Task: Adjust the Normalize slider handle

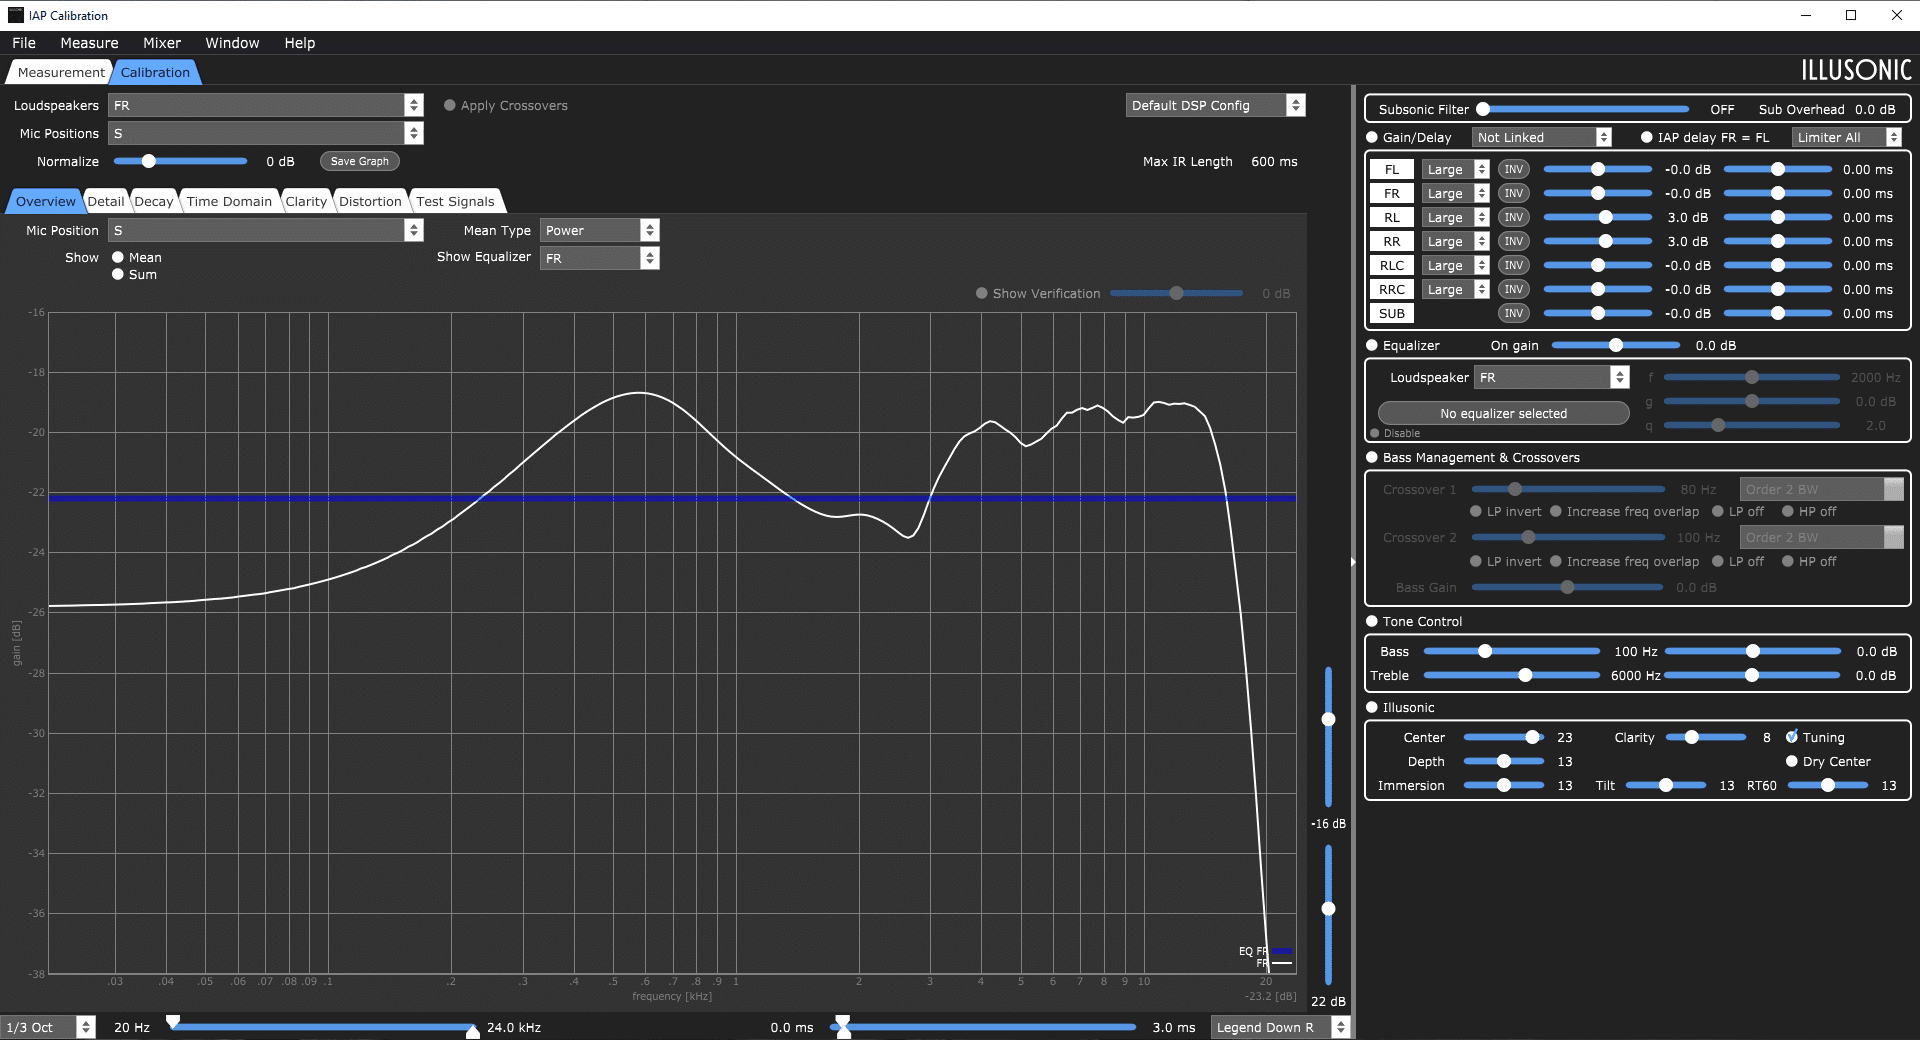Action: tap(149, 161)
